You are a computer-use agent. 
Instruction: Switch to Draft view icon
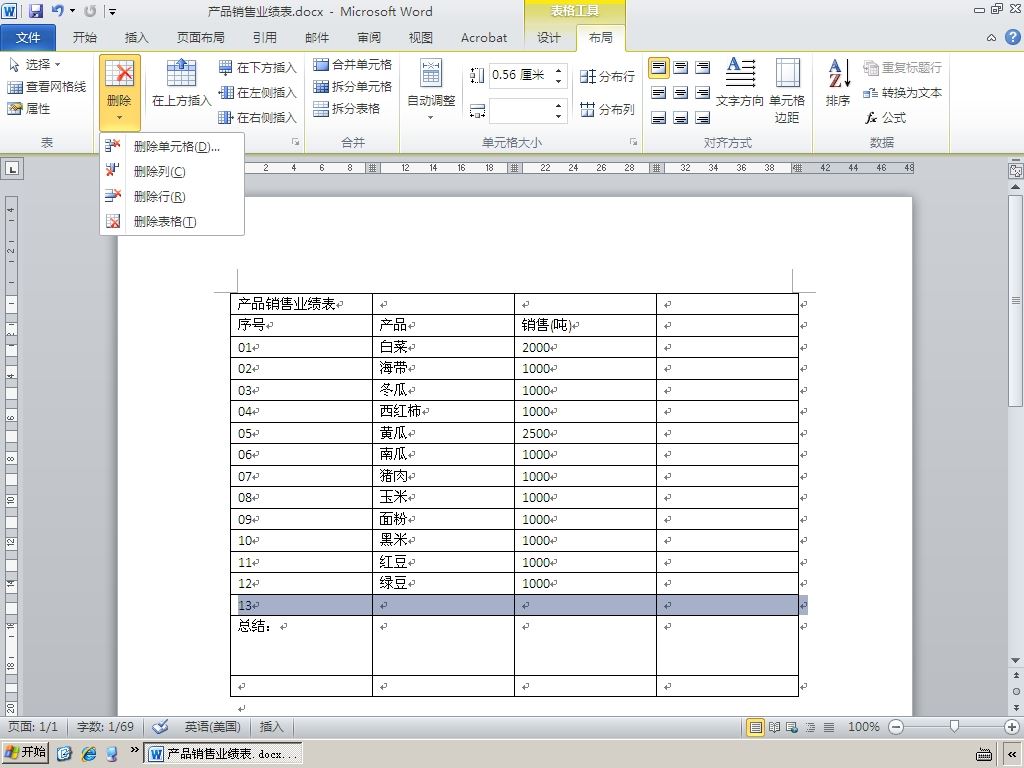pyautogui.click(x=829, y=727)
